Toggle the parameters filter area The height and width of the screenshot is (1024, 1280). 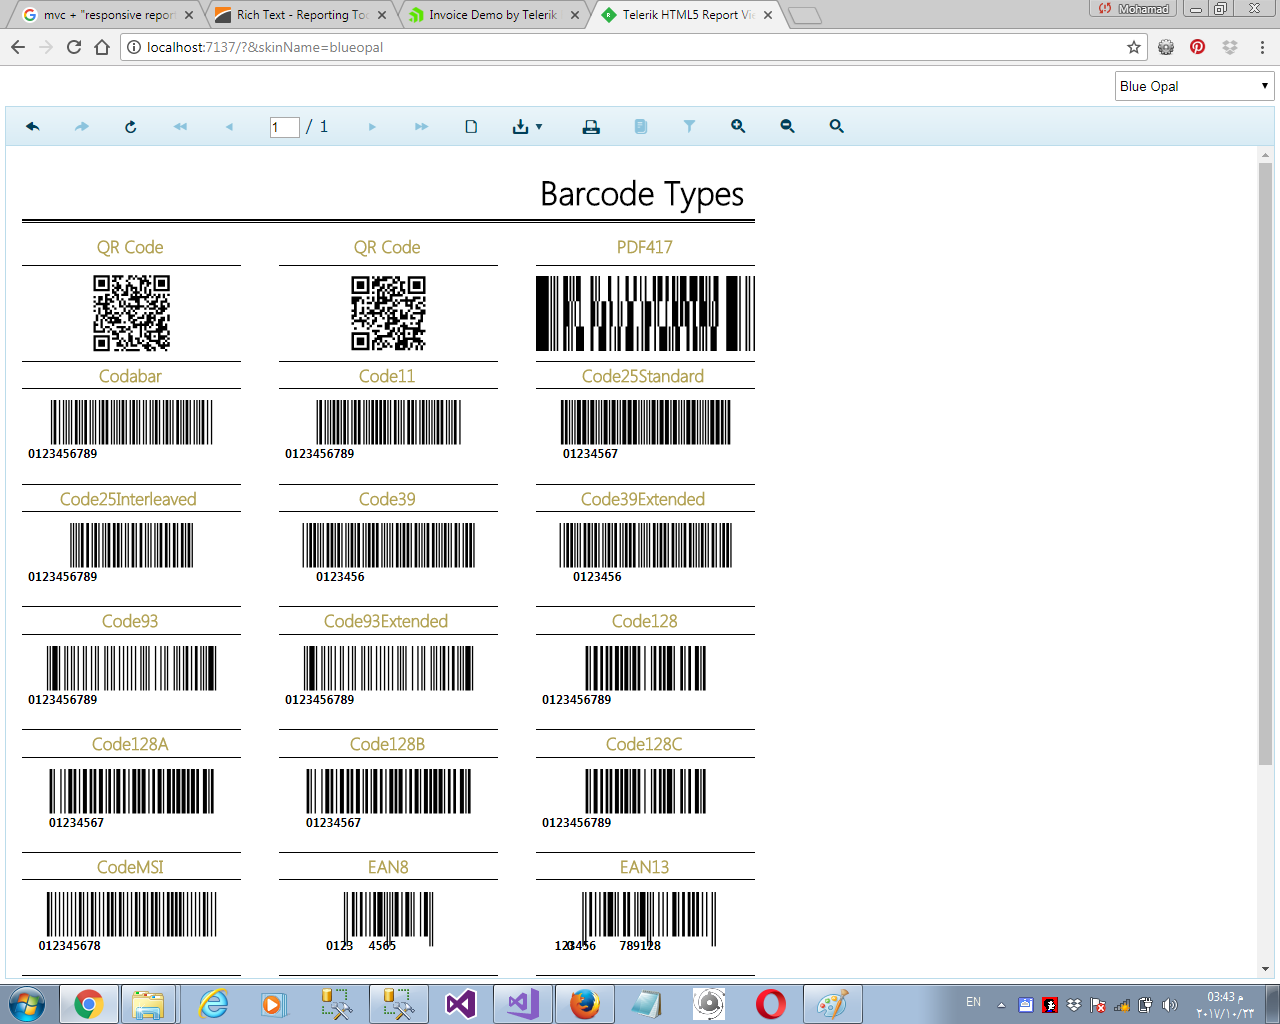pyautogui.click(x=689, y=127)
